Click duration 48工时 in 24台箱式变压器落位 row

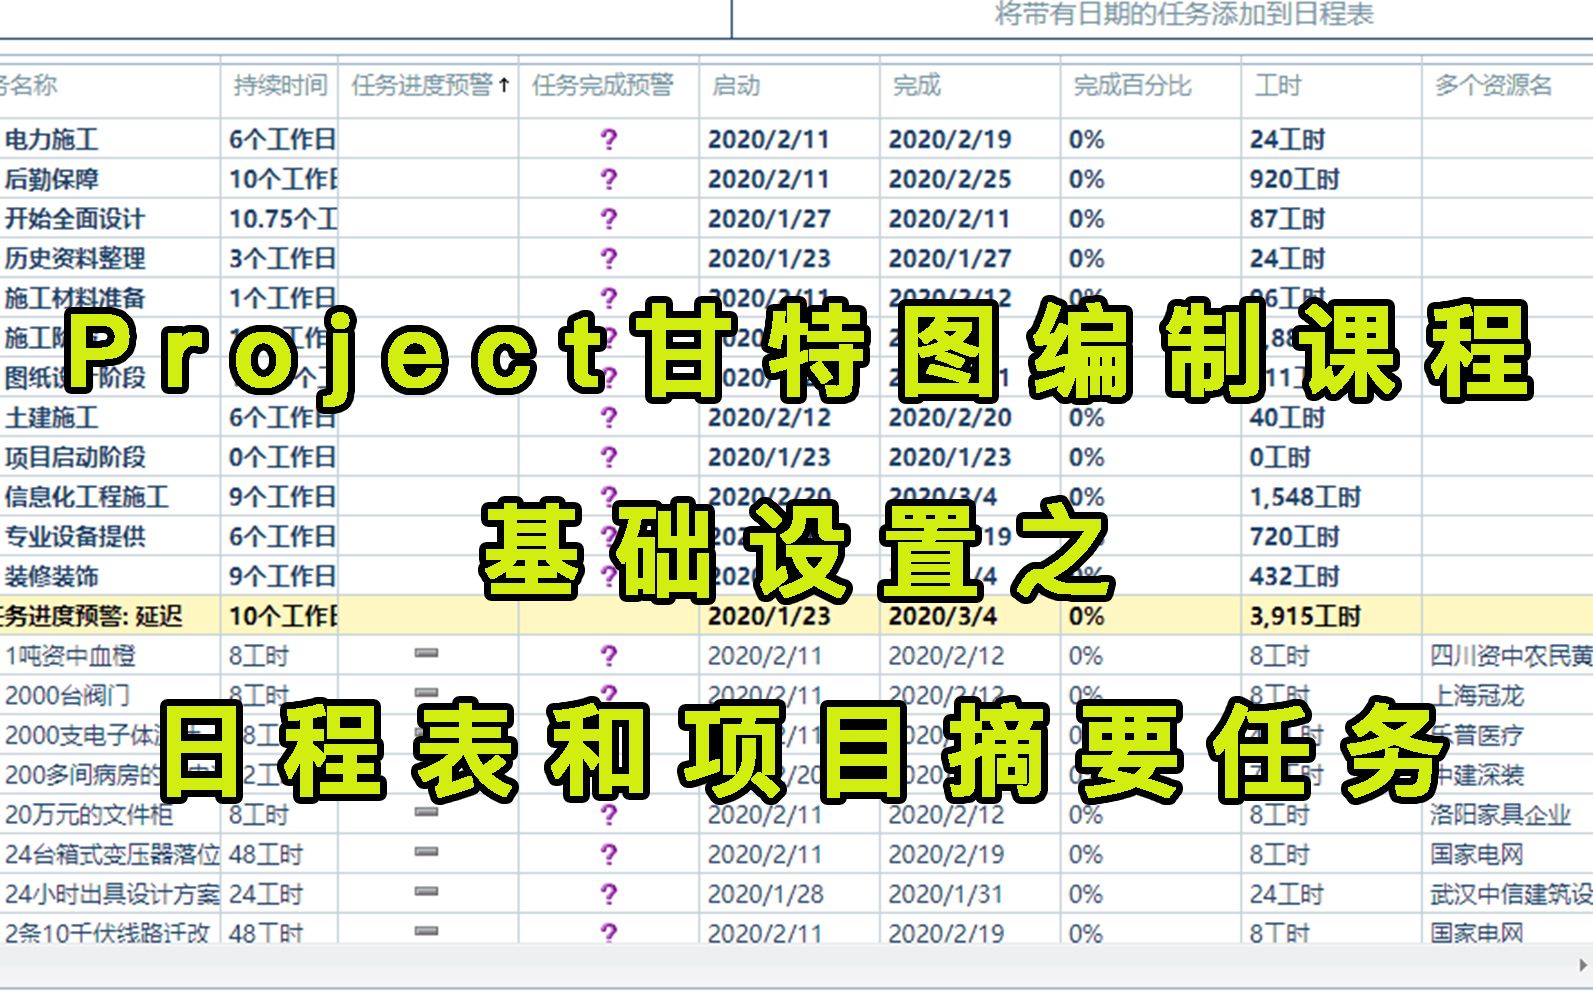[x=266, y=854]
